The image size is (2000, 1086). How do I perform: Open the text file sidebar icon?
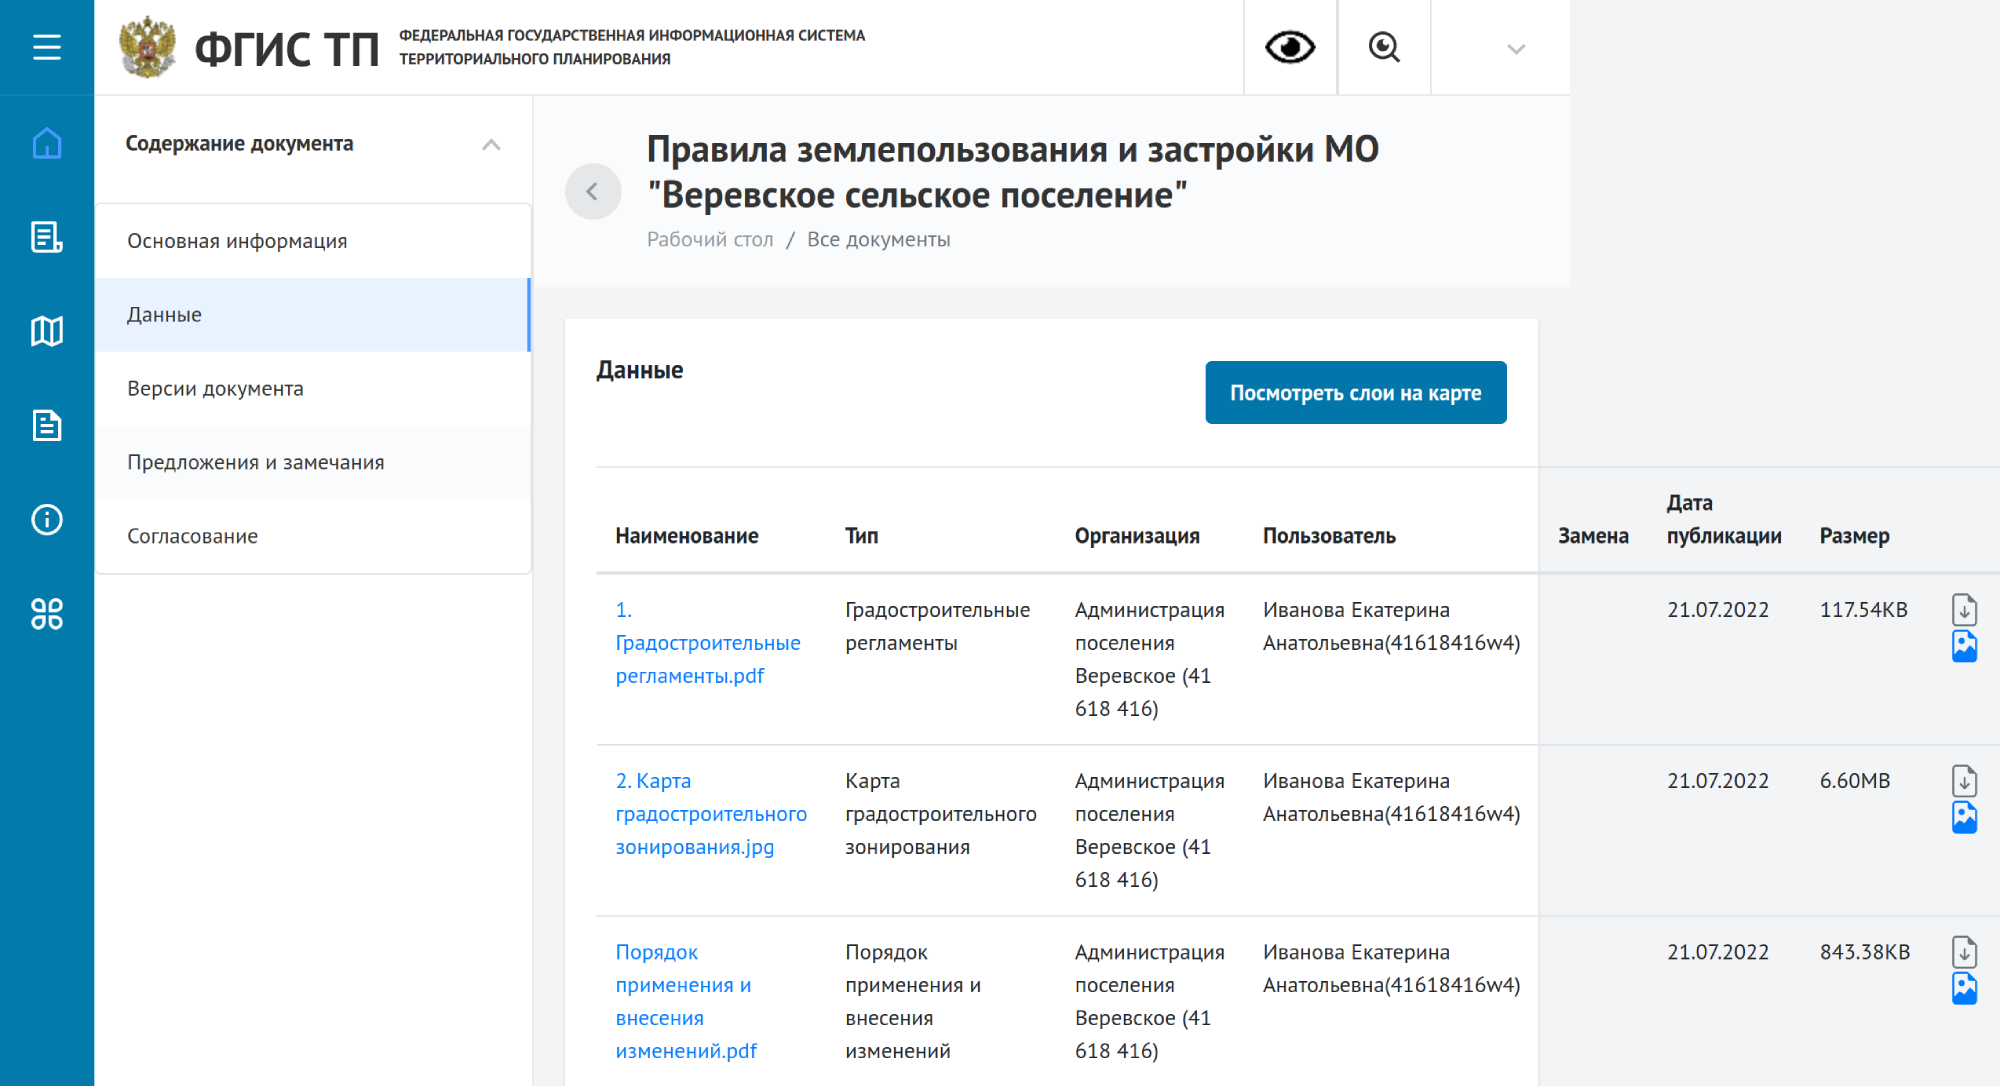(x=47, y=425)
